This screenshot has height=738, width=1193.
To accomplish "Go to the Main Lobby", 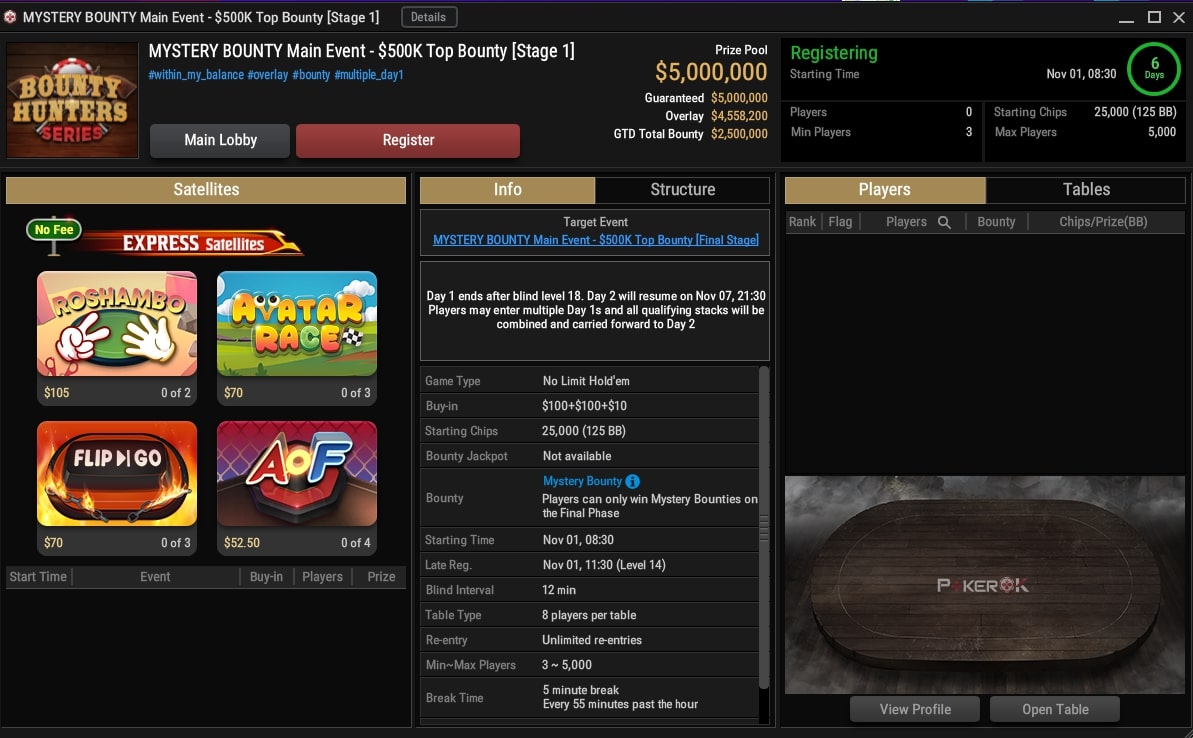I will [220, 141].
